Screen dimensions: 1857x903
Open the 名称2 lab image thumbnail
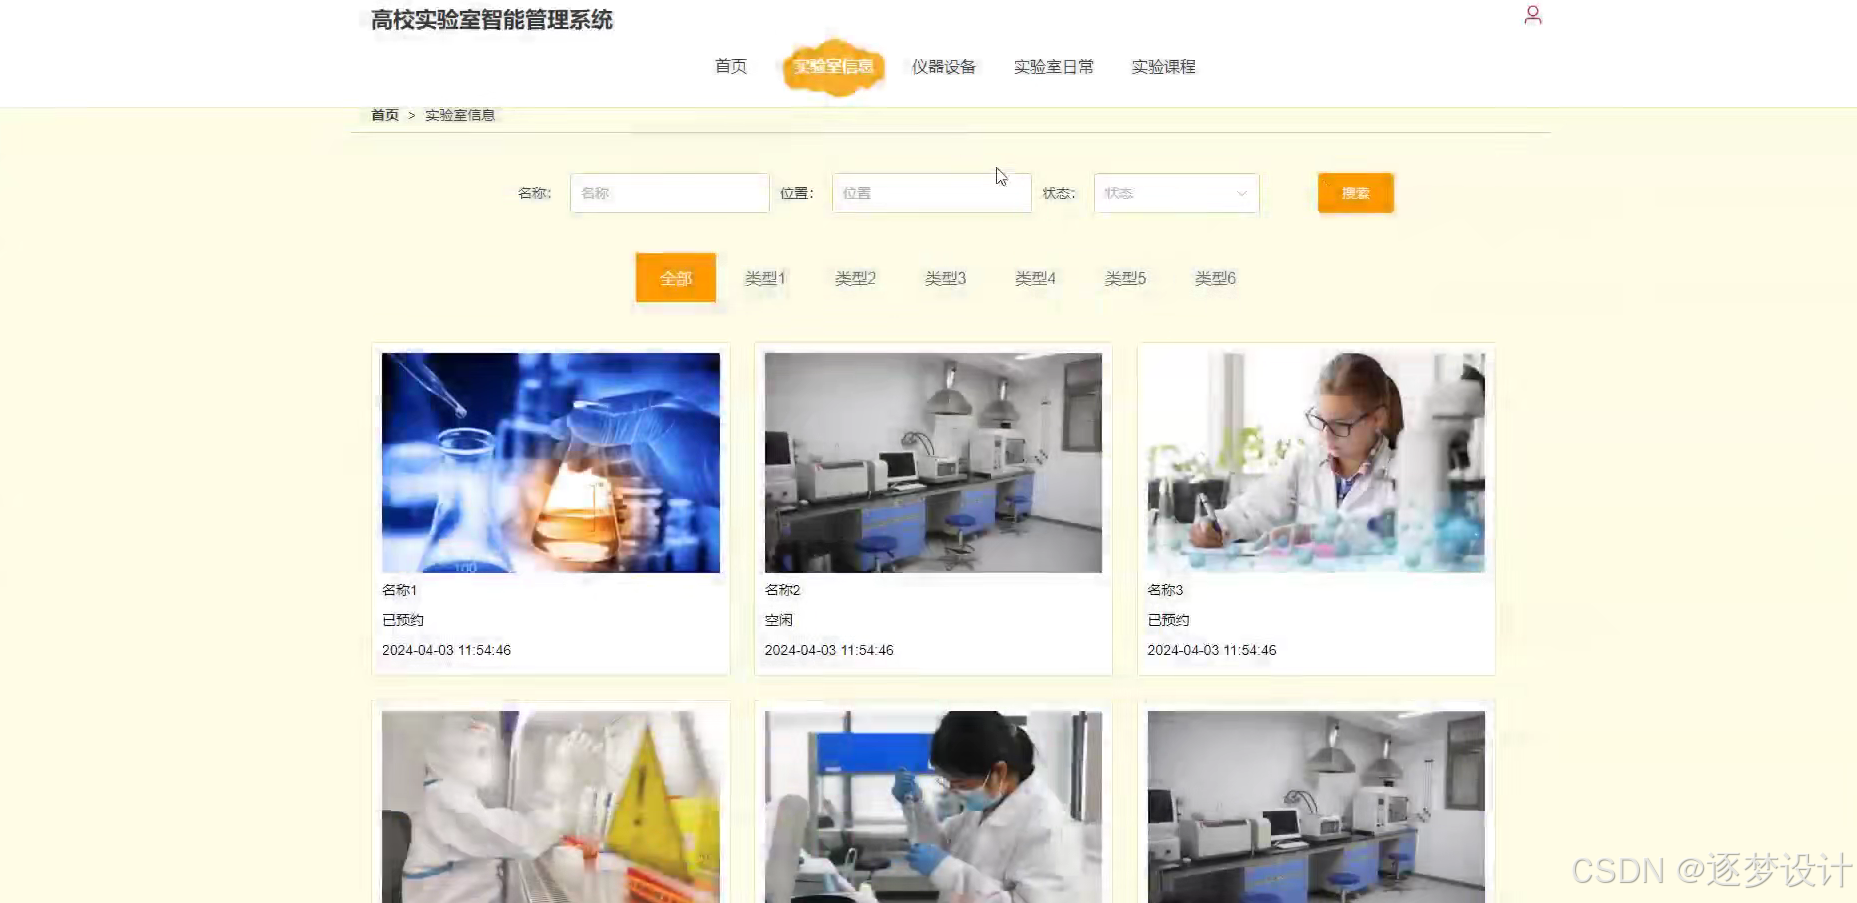coord(932,462)
